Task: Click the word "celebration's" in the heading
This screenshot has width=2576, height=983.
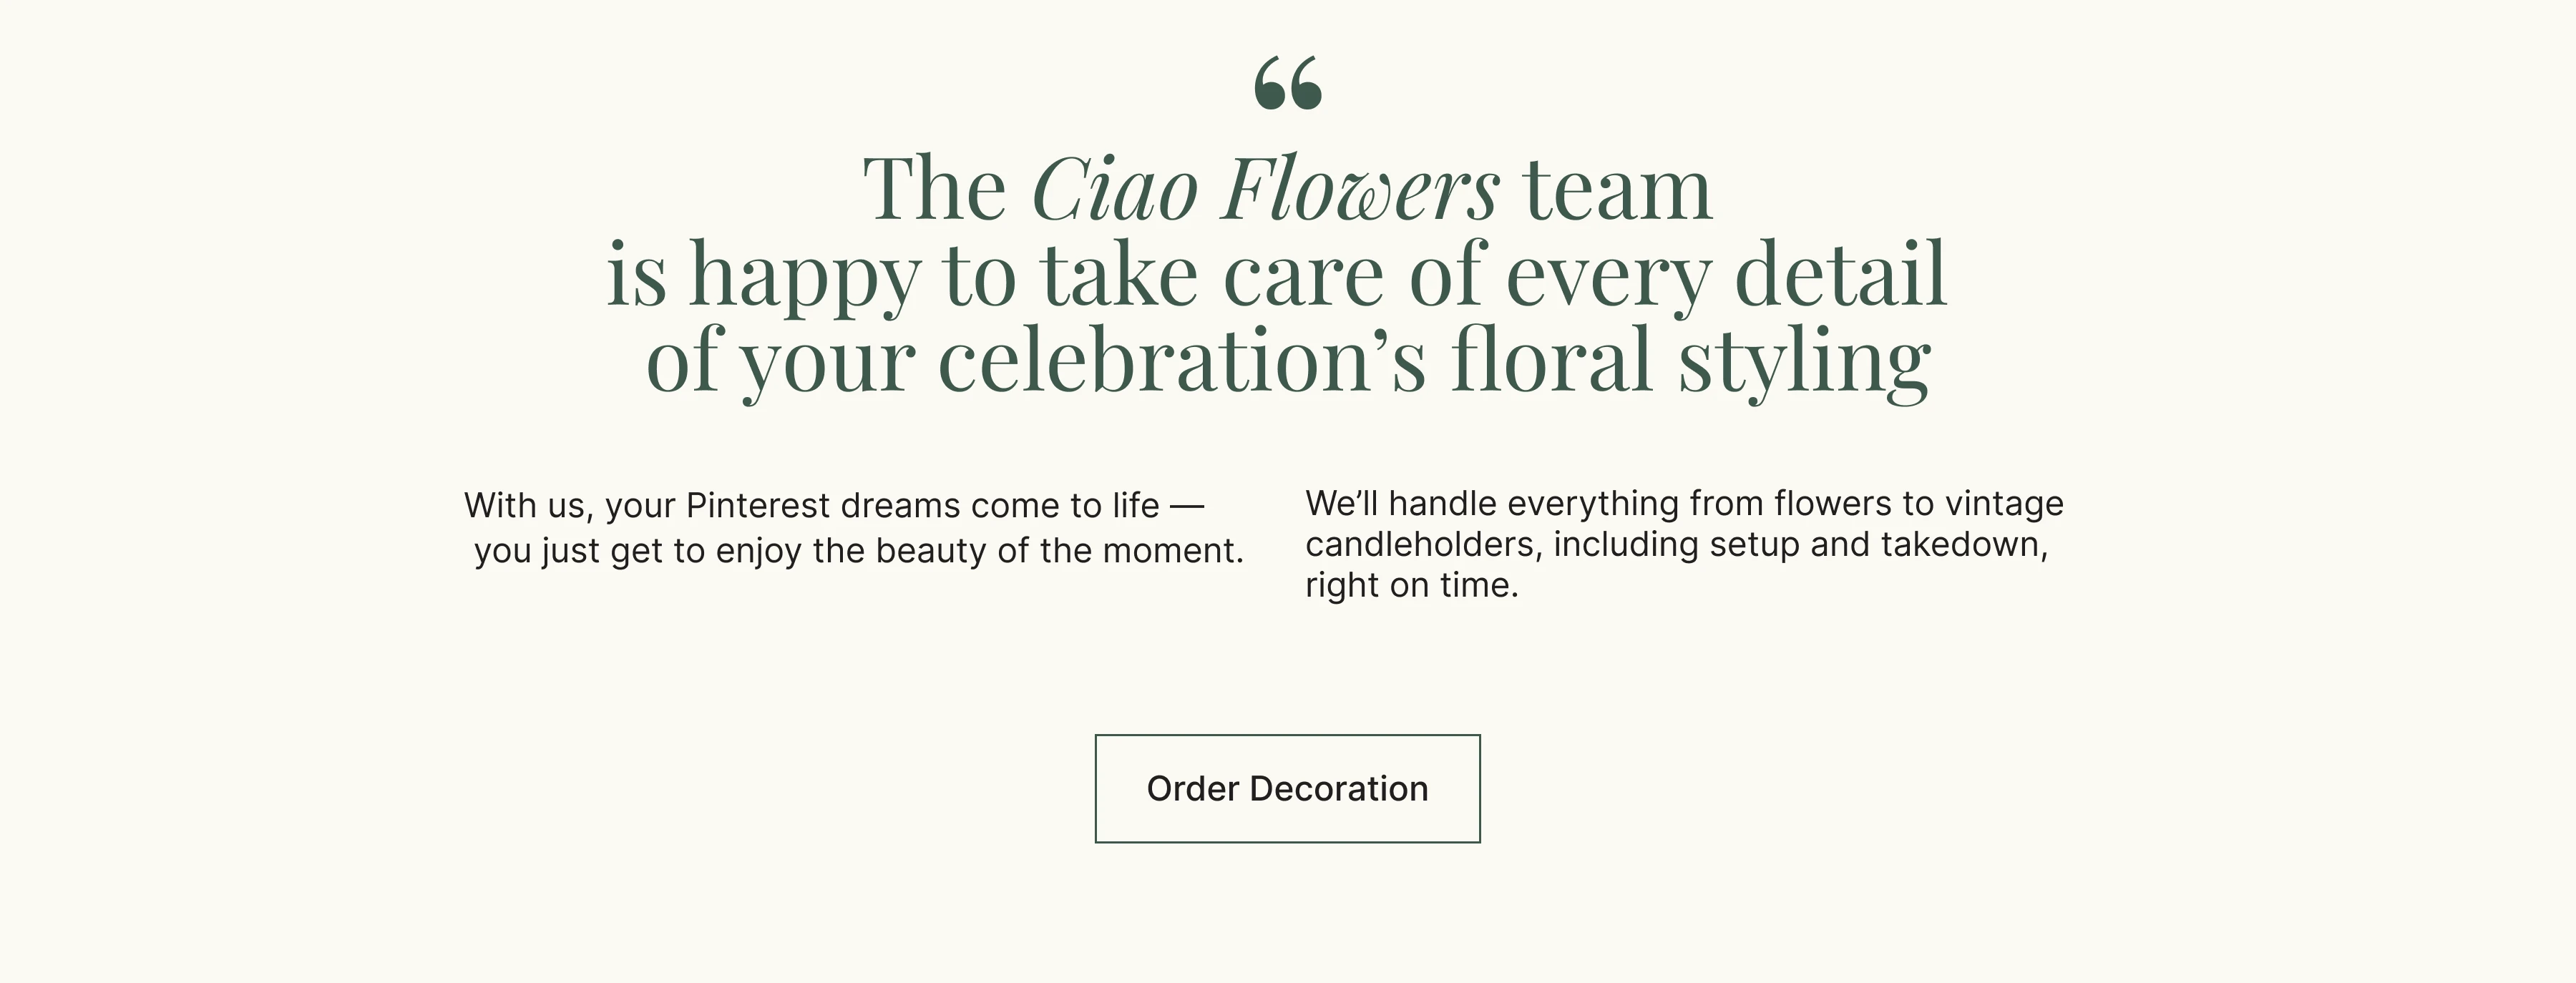Action: tap(1181, 361)
